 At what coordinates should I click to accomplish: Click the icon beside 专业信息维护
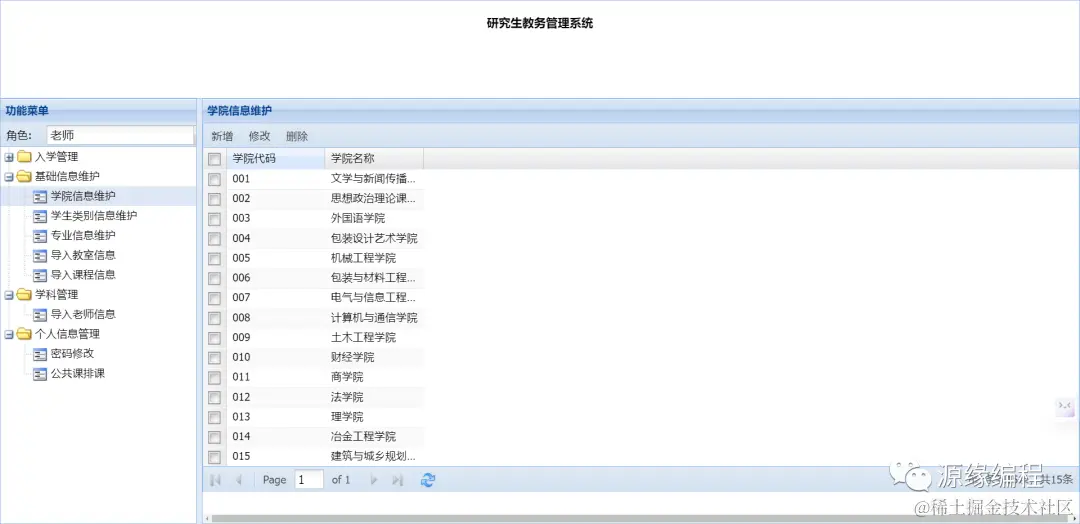(x=40, y=235)
